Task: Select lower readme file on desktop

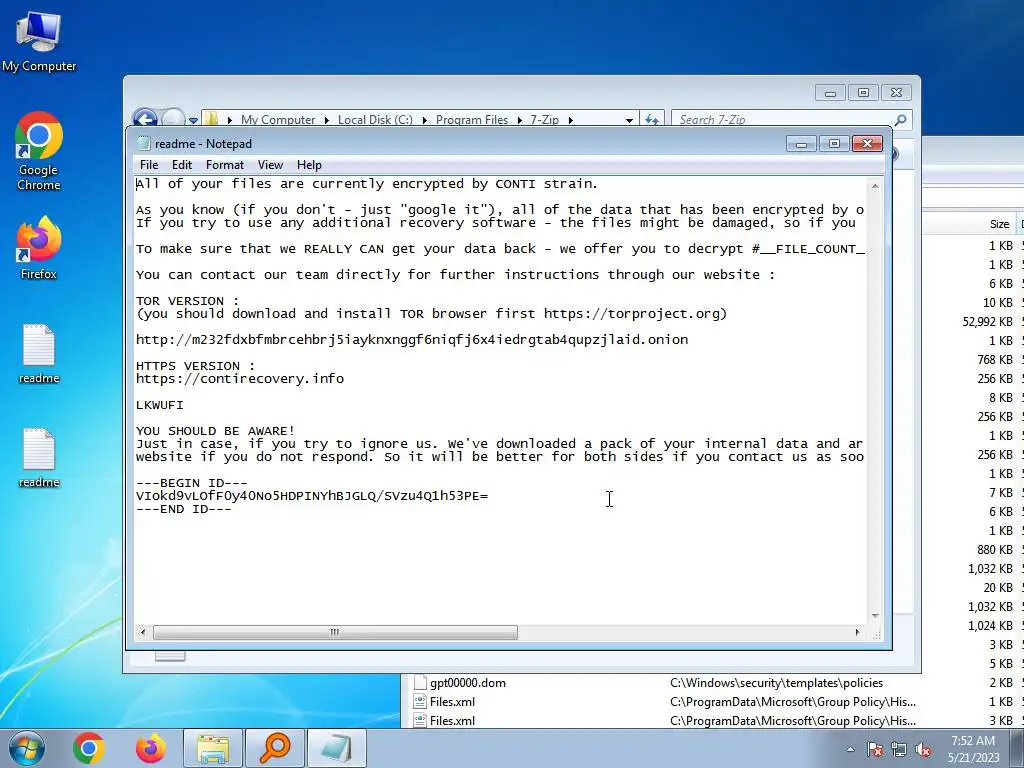Action: coord(39,458)
